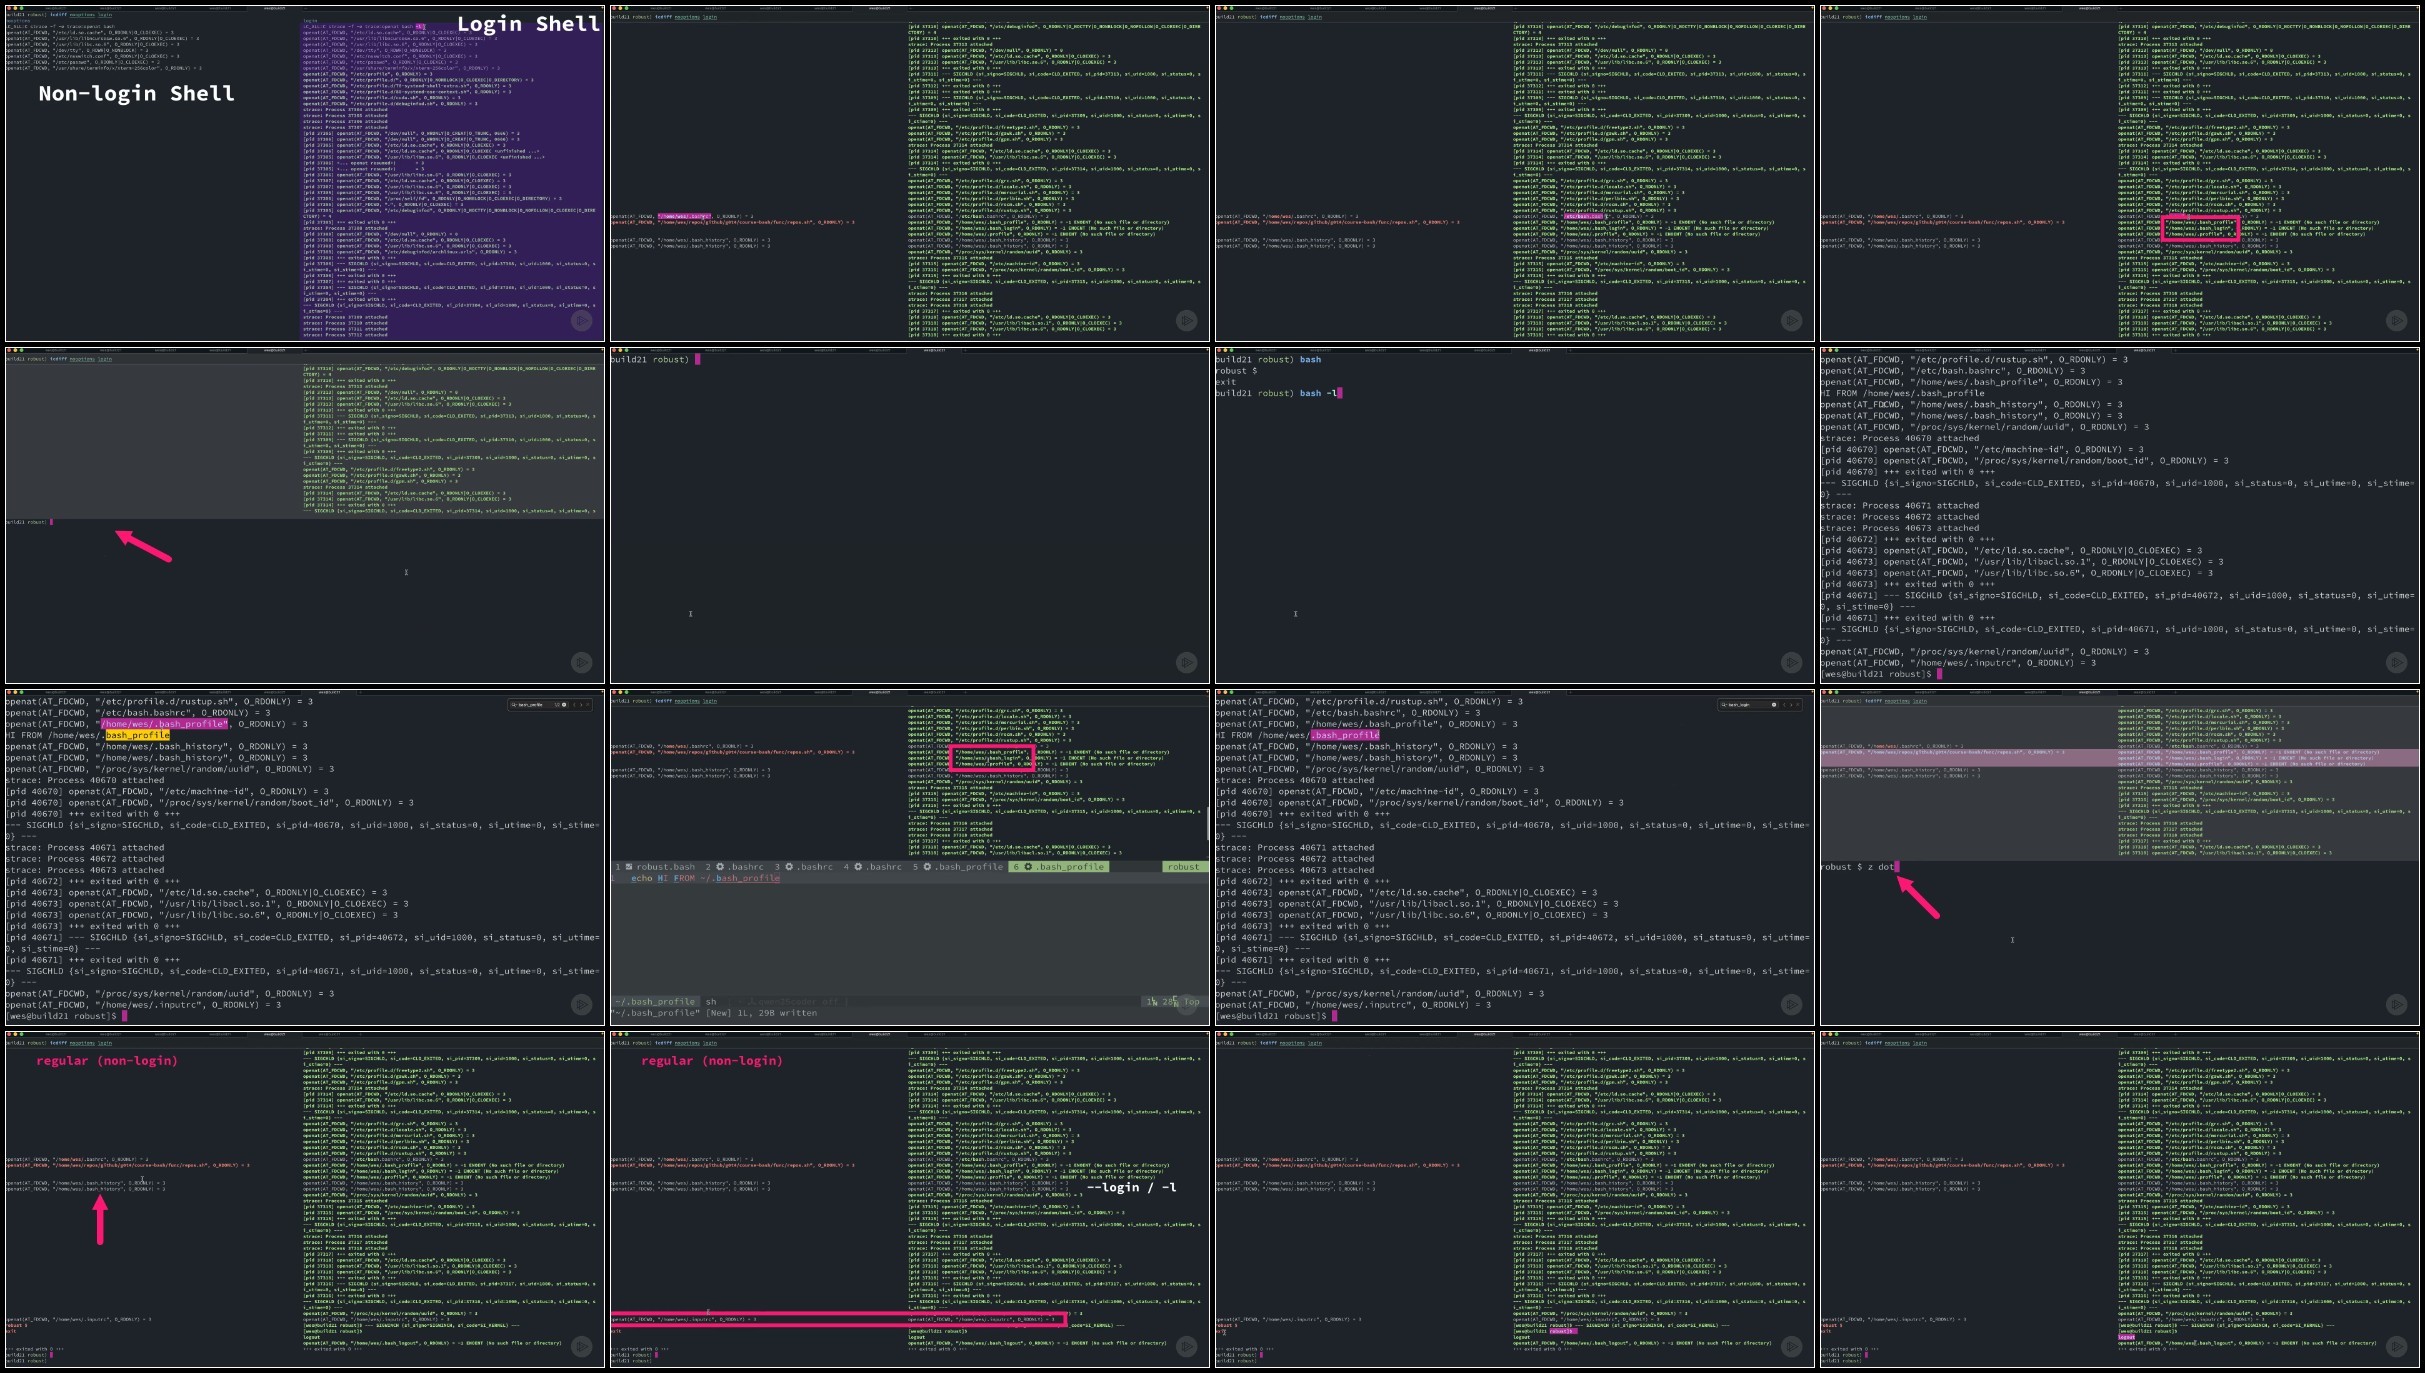This screenshot has width=2425, height=1373.
Task: Switch to Vim tab 5 .bash_profile
Action: pyautogui.click(x=968, y=866)
